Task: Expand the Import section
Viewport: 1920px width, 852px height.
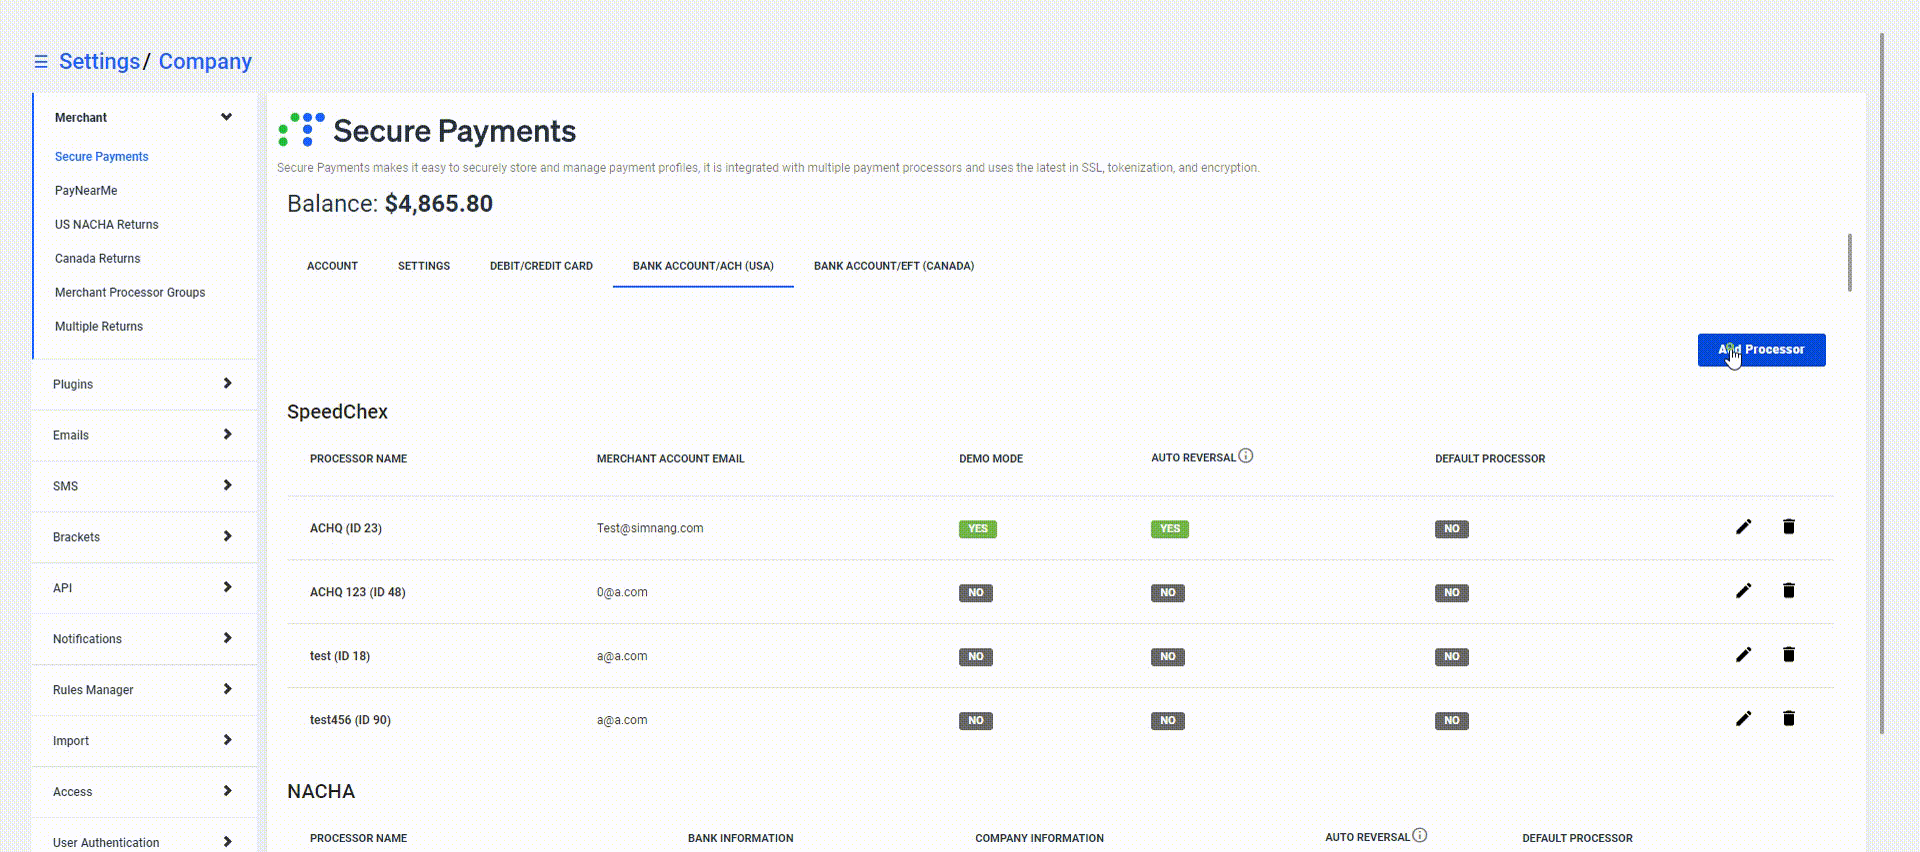Action: pyautogui.click(x=227, y=741)
